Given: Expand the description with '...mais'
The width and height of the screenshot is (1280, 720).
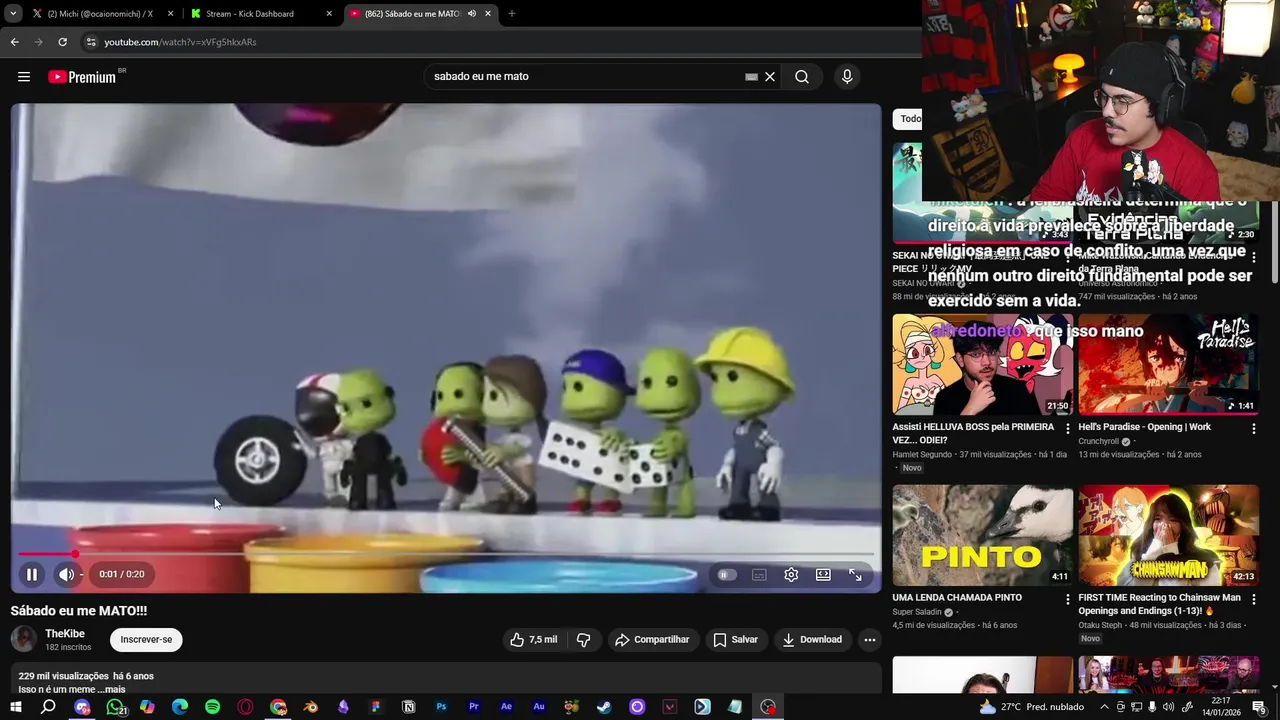Looking at the screenshot, I should coord(109,689).
